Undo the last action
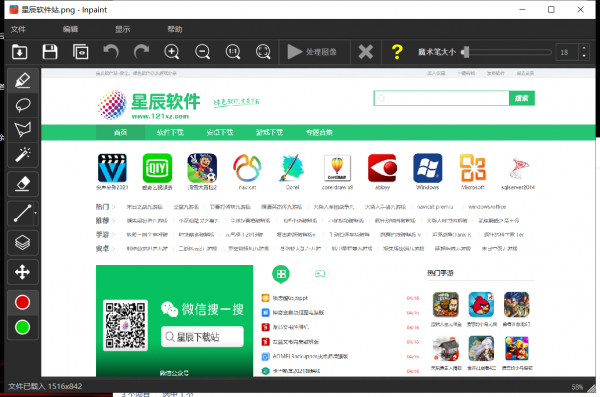Image resolution: width=600 pixels, height=397 pixels. click(111, 52)
